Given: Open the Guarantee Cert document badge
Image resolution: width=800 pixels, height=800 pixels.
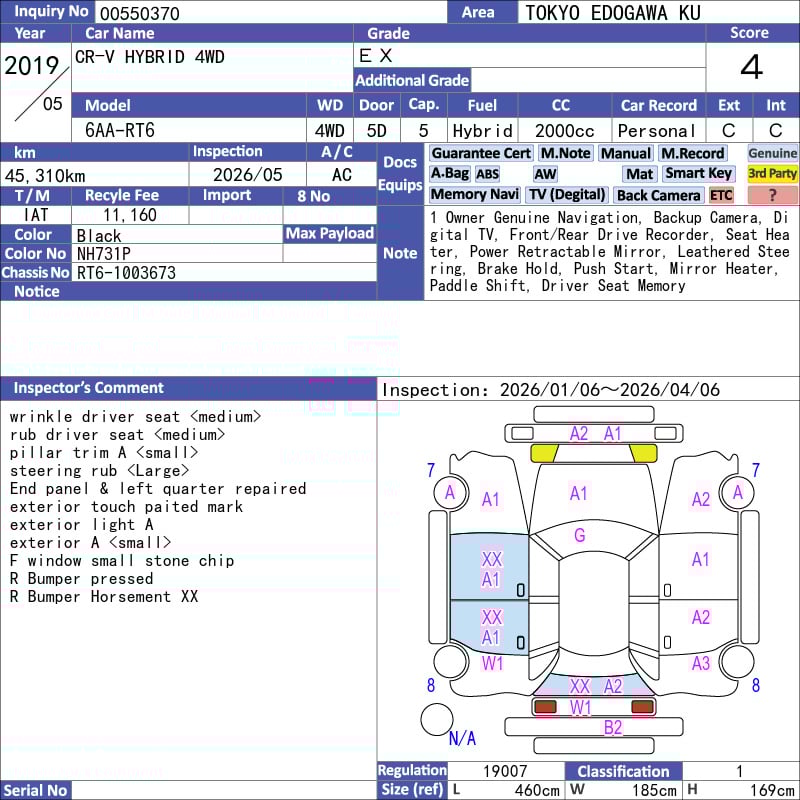Looking at the screenshot, I should tap(481, 153).
